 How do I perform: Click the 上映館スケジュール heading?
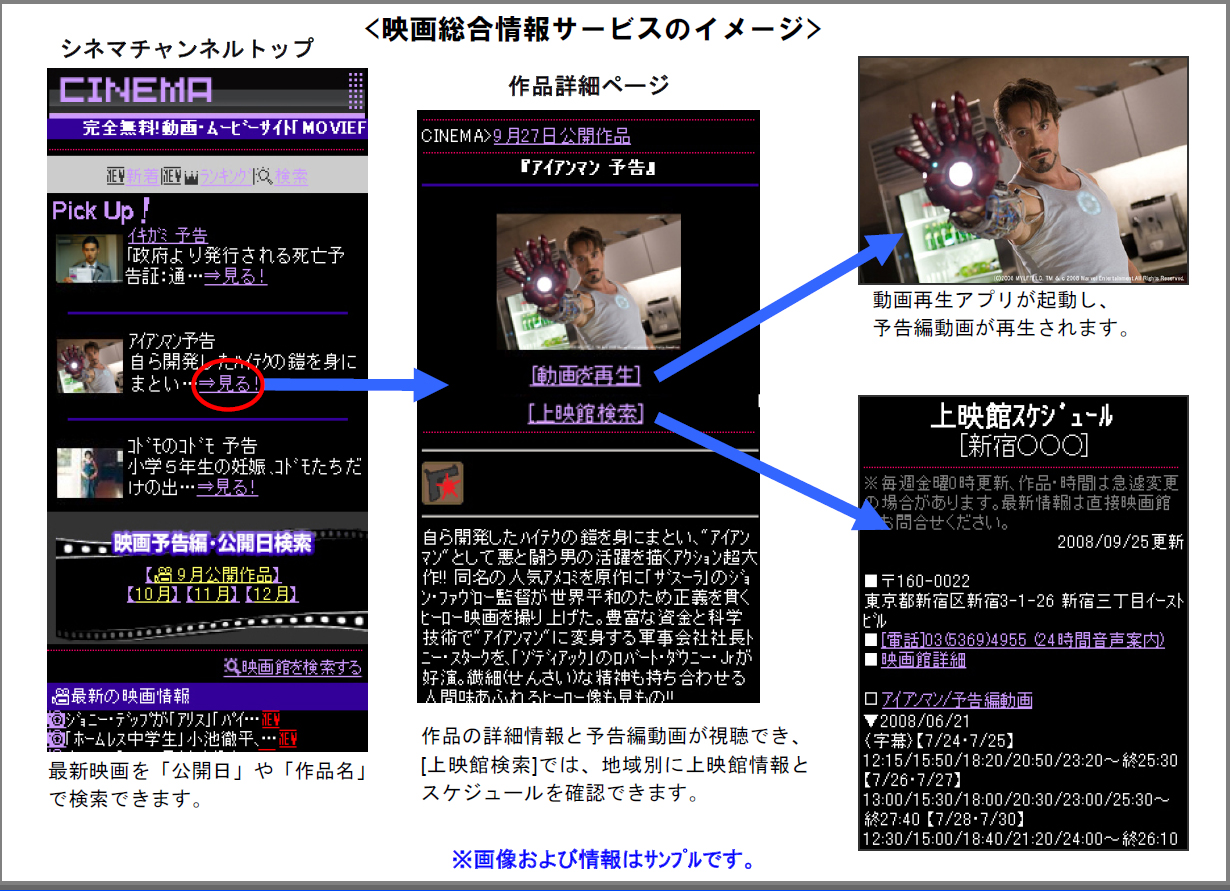coord(1021,416)
